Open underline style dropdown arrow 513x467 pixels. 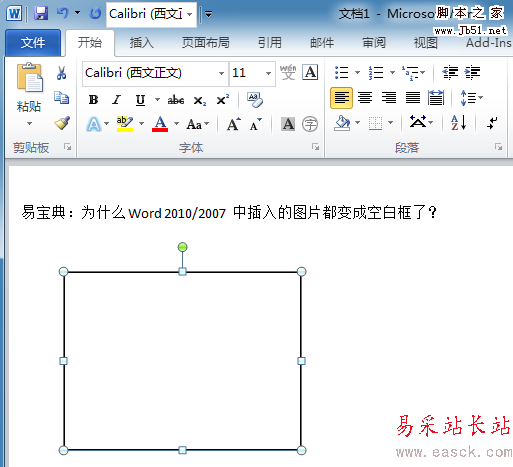click(x=157, y=99)
